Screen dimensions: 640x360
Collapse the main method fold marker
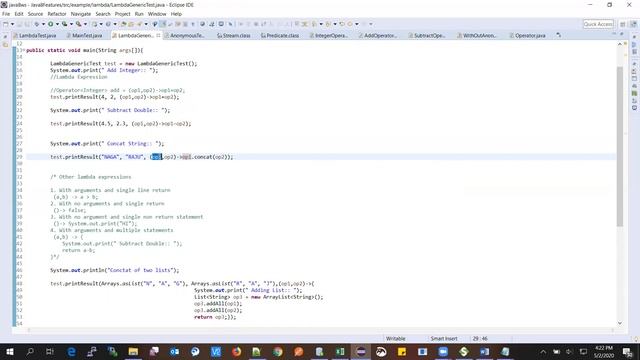click(23, 50)
